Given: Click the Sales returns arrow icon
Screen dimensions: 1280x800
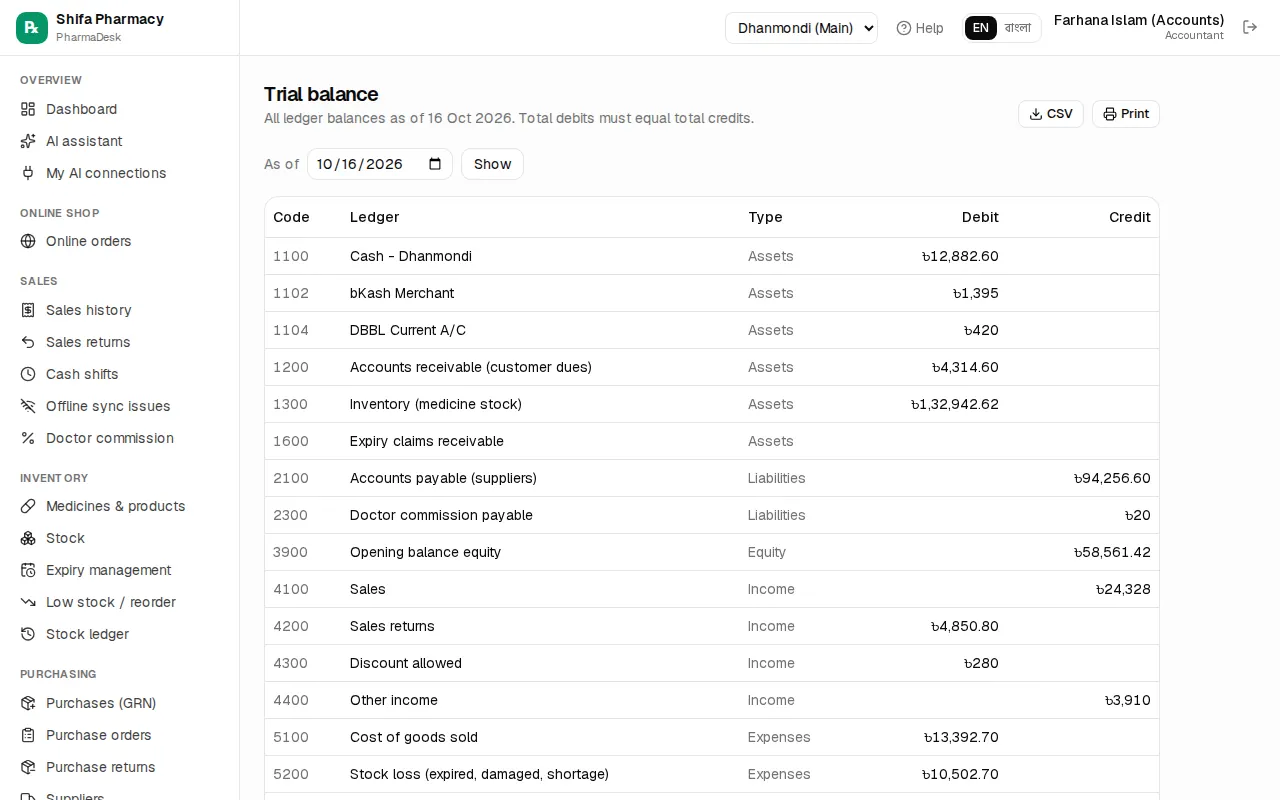Looking at the screenshot, I should pos(28,342).
